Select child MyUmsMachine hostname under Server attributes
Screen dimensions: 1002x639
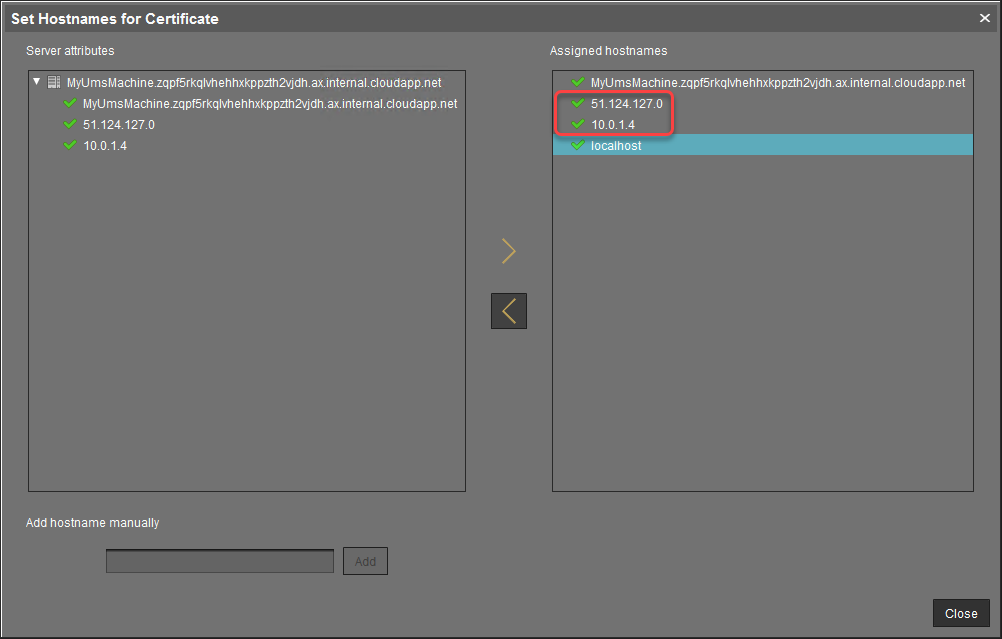coord(270,104)
